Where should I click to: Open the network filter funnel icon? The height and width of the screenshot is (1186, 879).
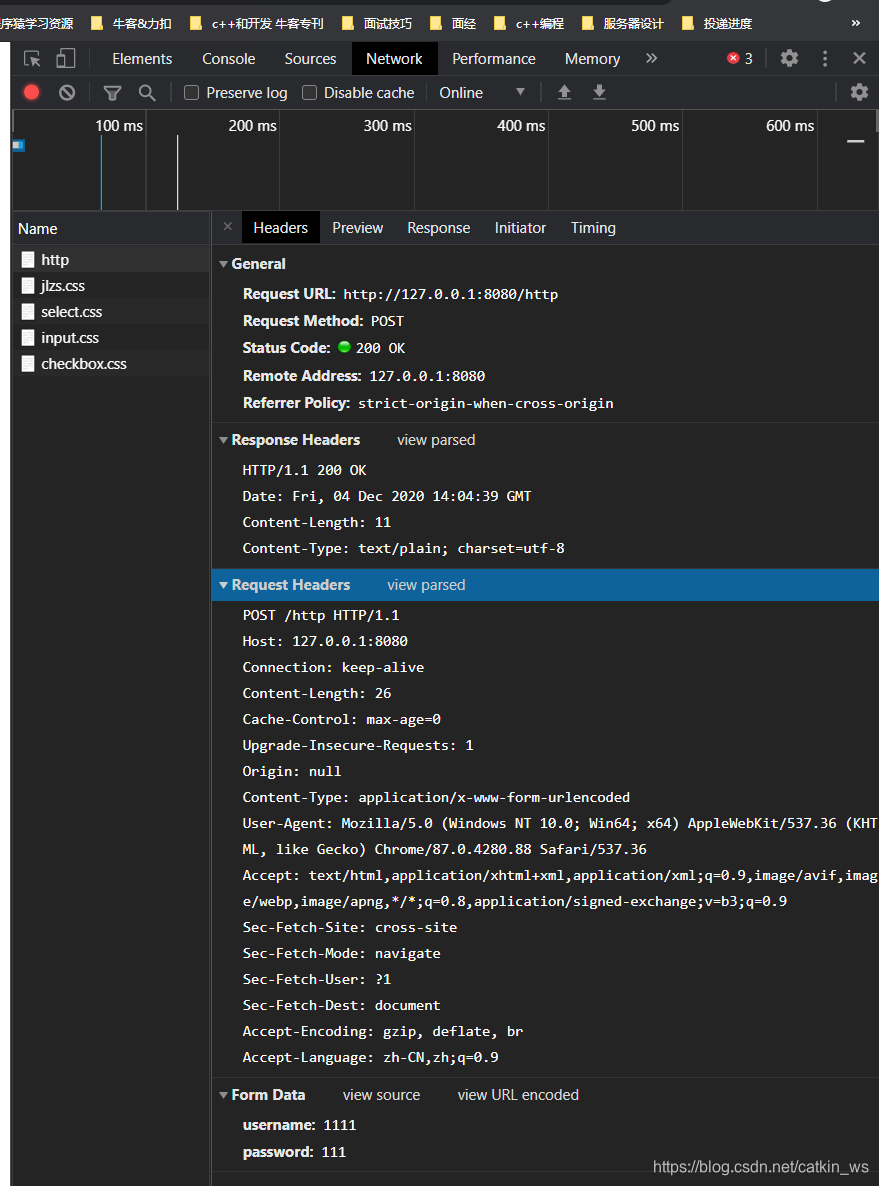(112, 92)
